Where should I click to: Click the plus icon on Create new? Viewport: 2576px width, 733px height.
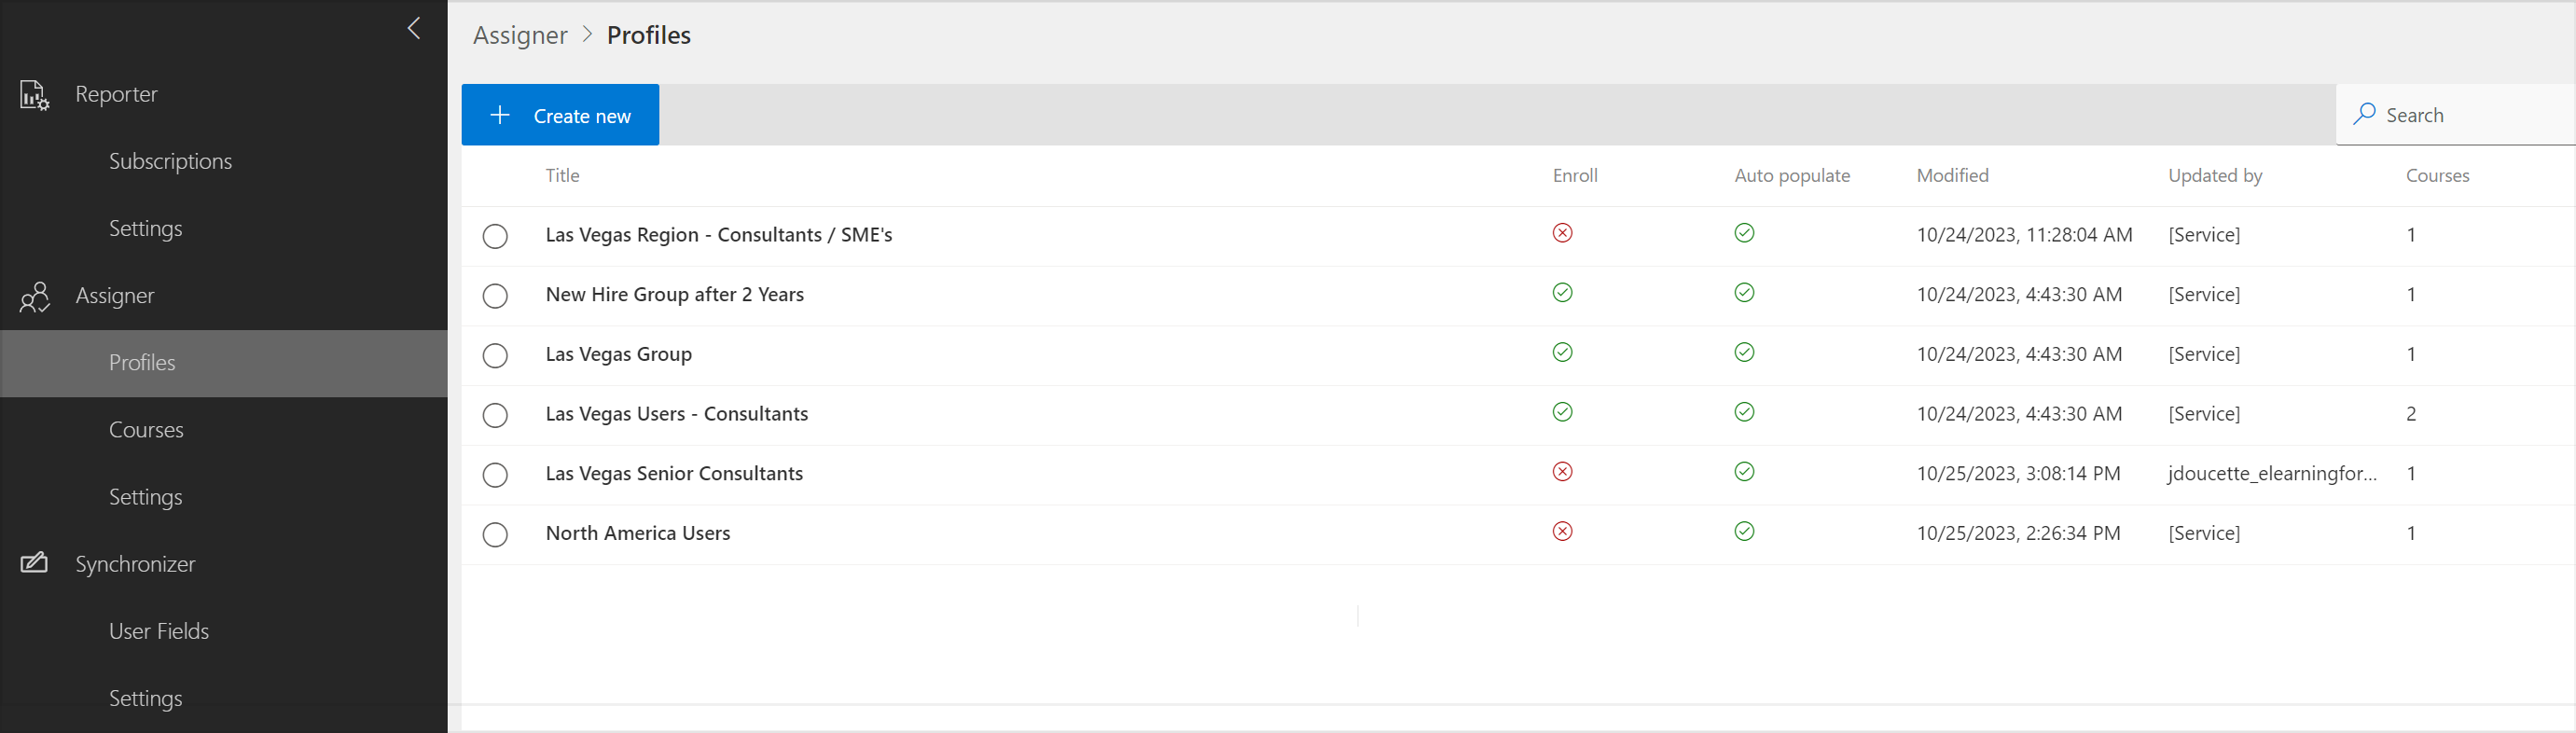click(x=500, y=115)
